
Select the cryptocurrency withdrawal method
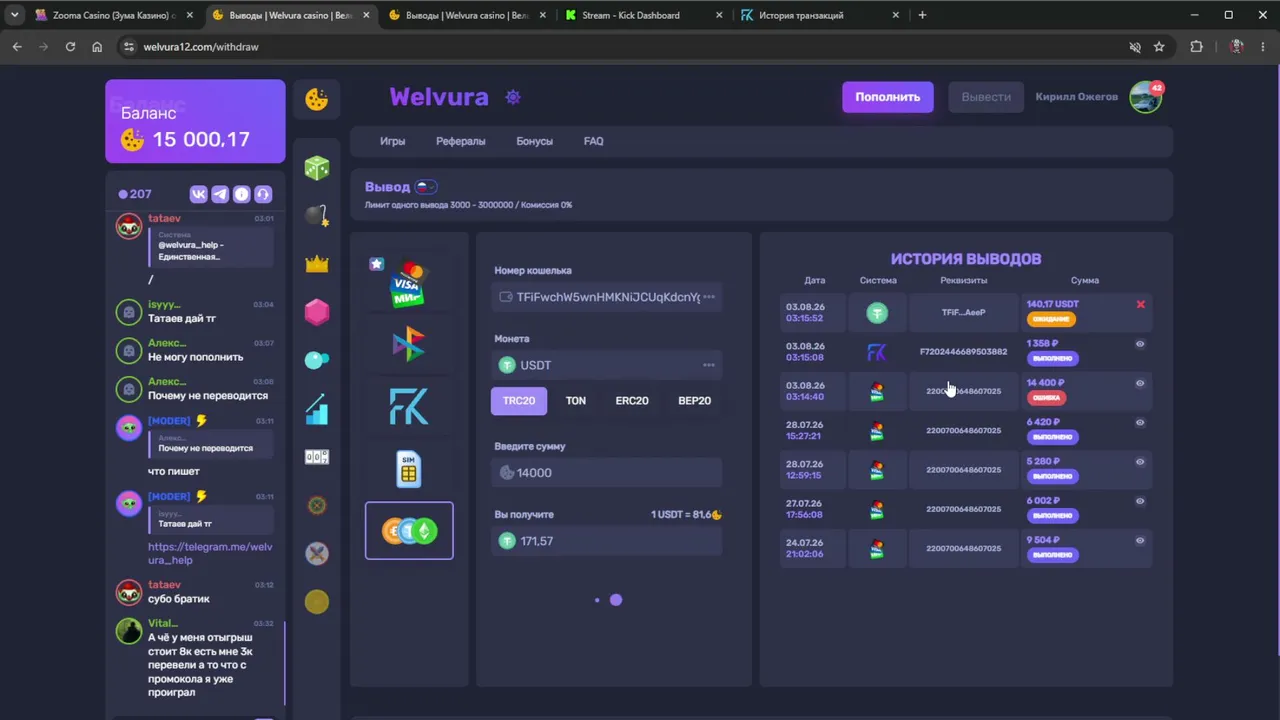coord(409,531)
